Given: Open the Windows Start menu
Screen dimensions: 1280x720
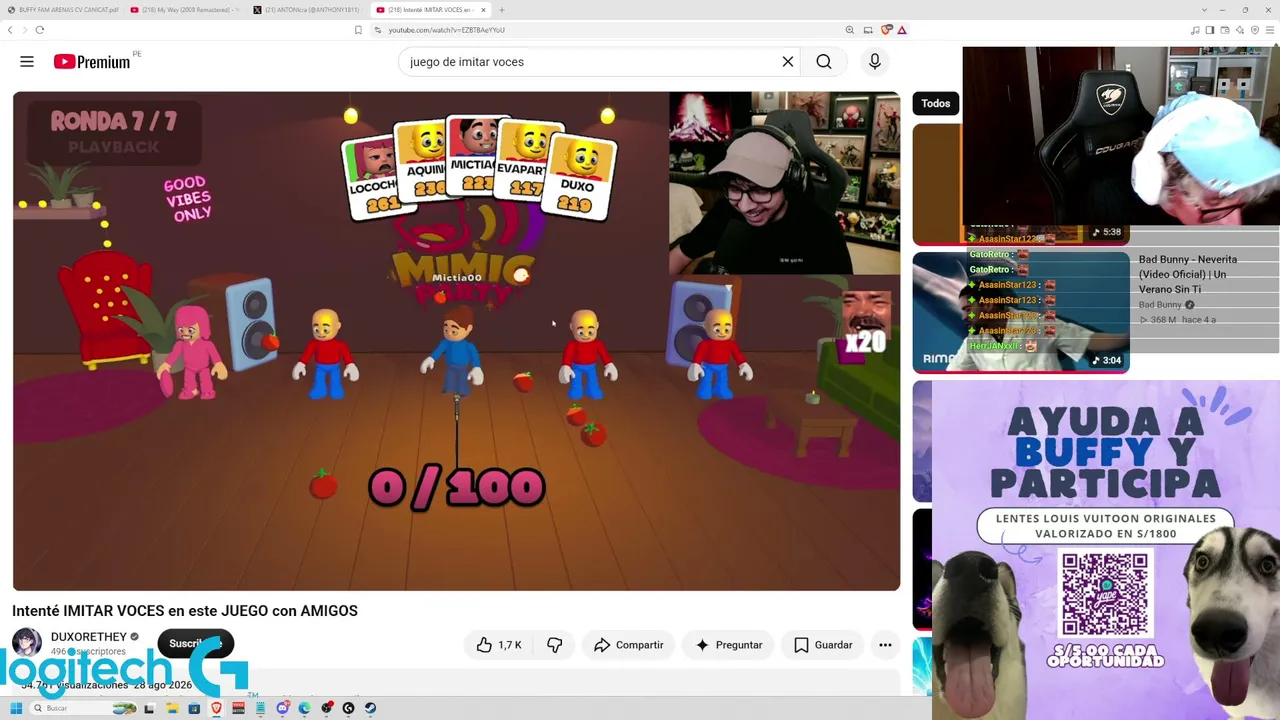Looking at the screenshot, I should click(x=16, y=708).
